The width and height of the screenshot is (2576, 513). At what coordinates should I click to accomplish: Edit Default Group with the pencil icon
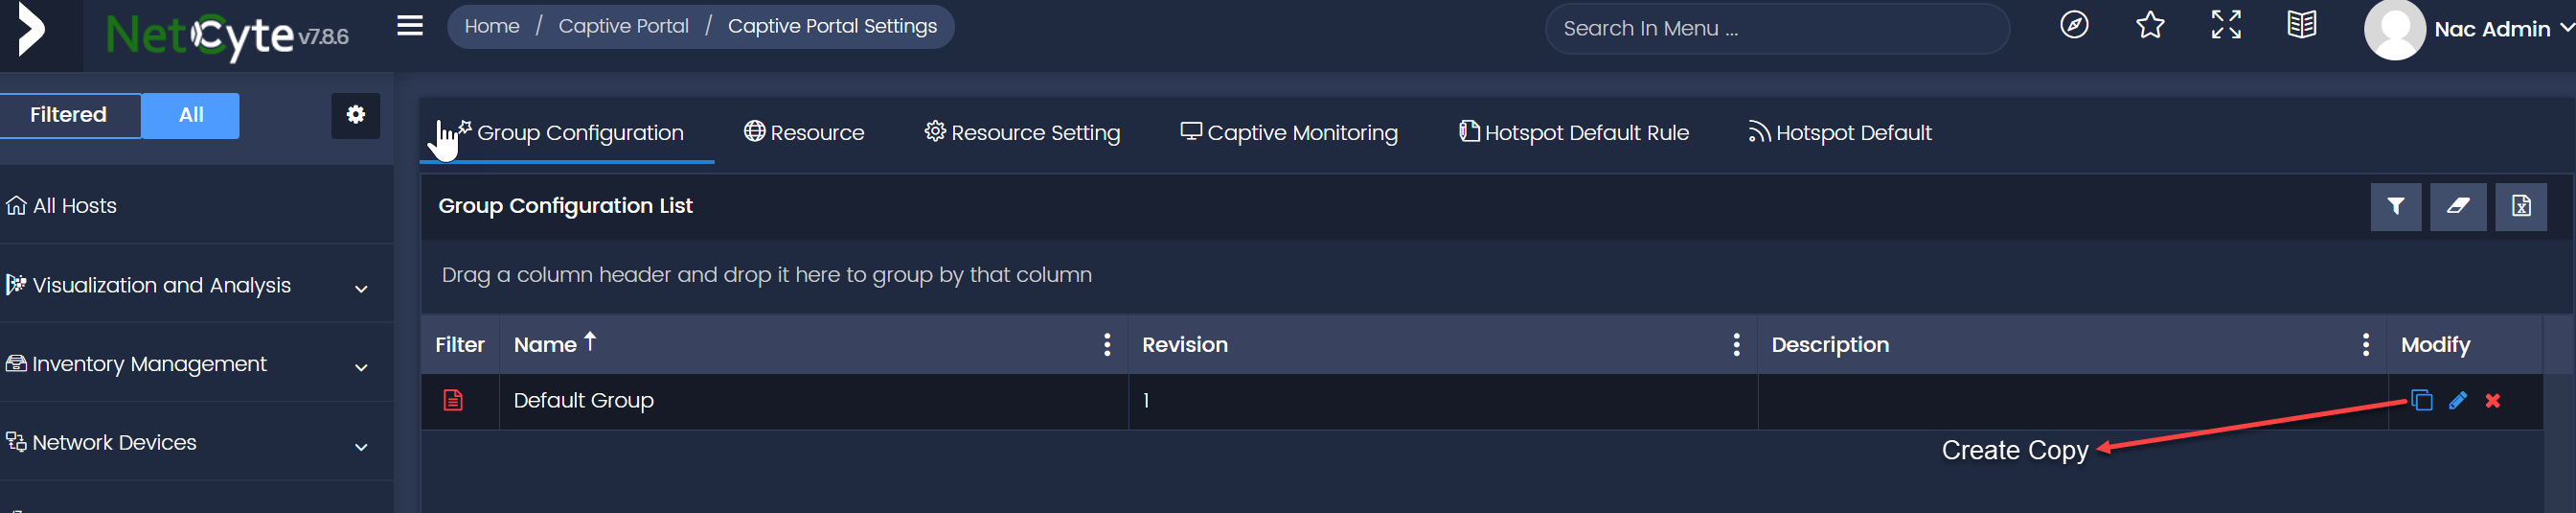pos(2457,400)
